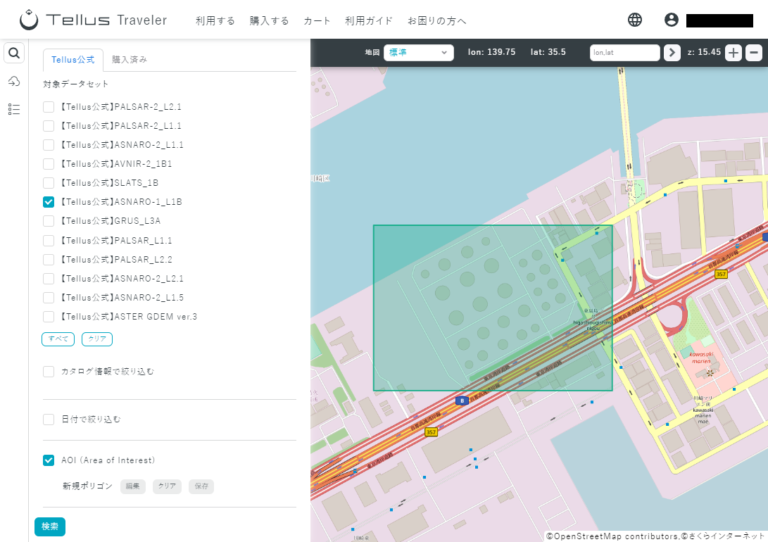Switch to the 購入済み tab
Image resolution: width=768 pixels, height=542 pixels.
(x=129, y=60)
